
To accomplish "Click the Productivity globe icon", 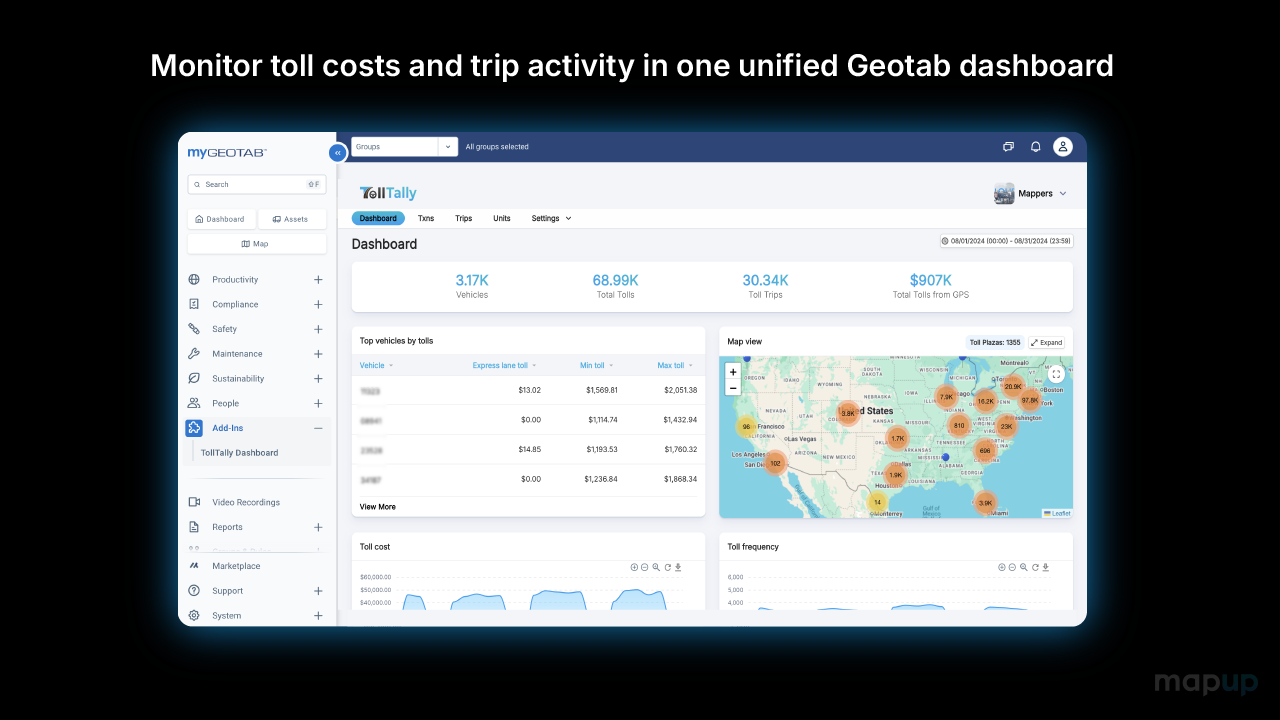I will [194, 280].
